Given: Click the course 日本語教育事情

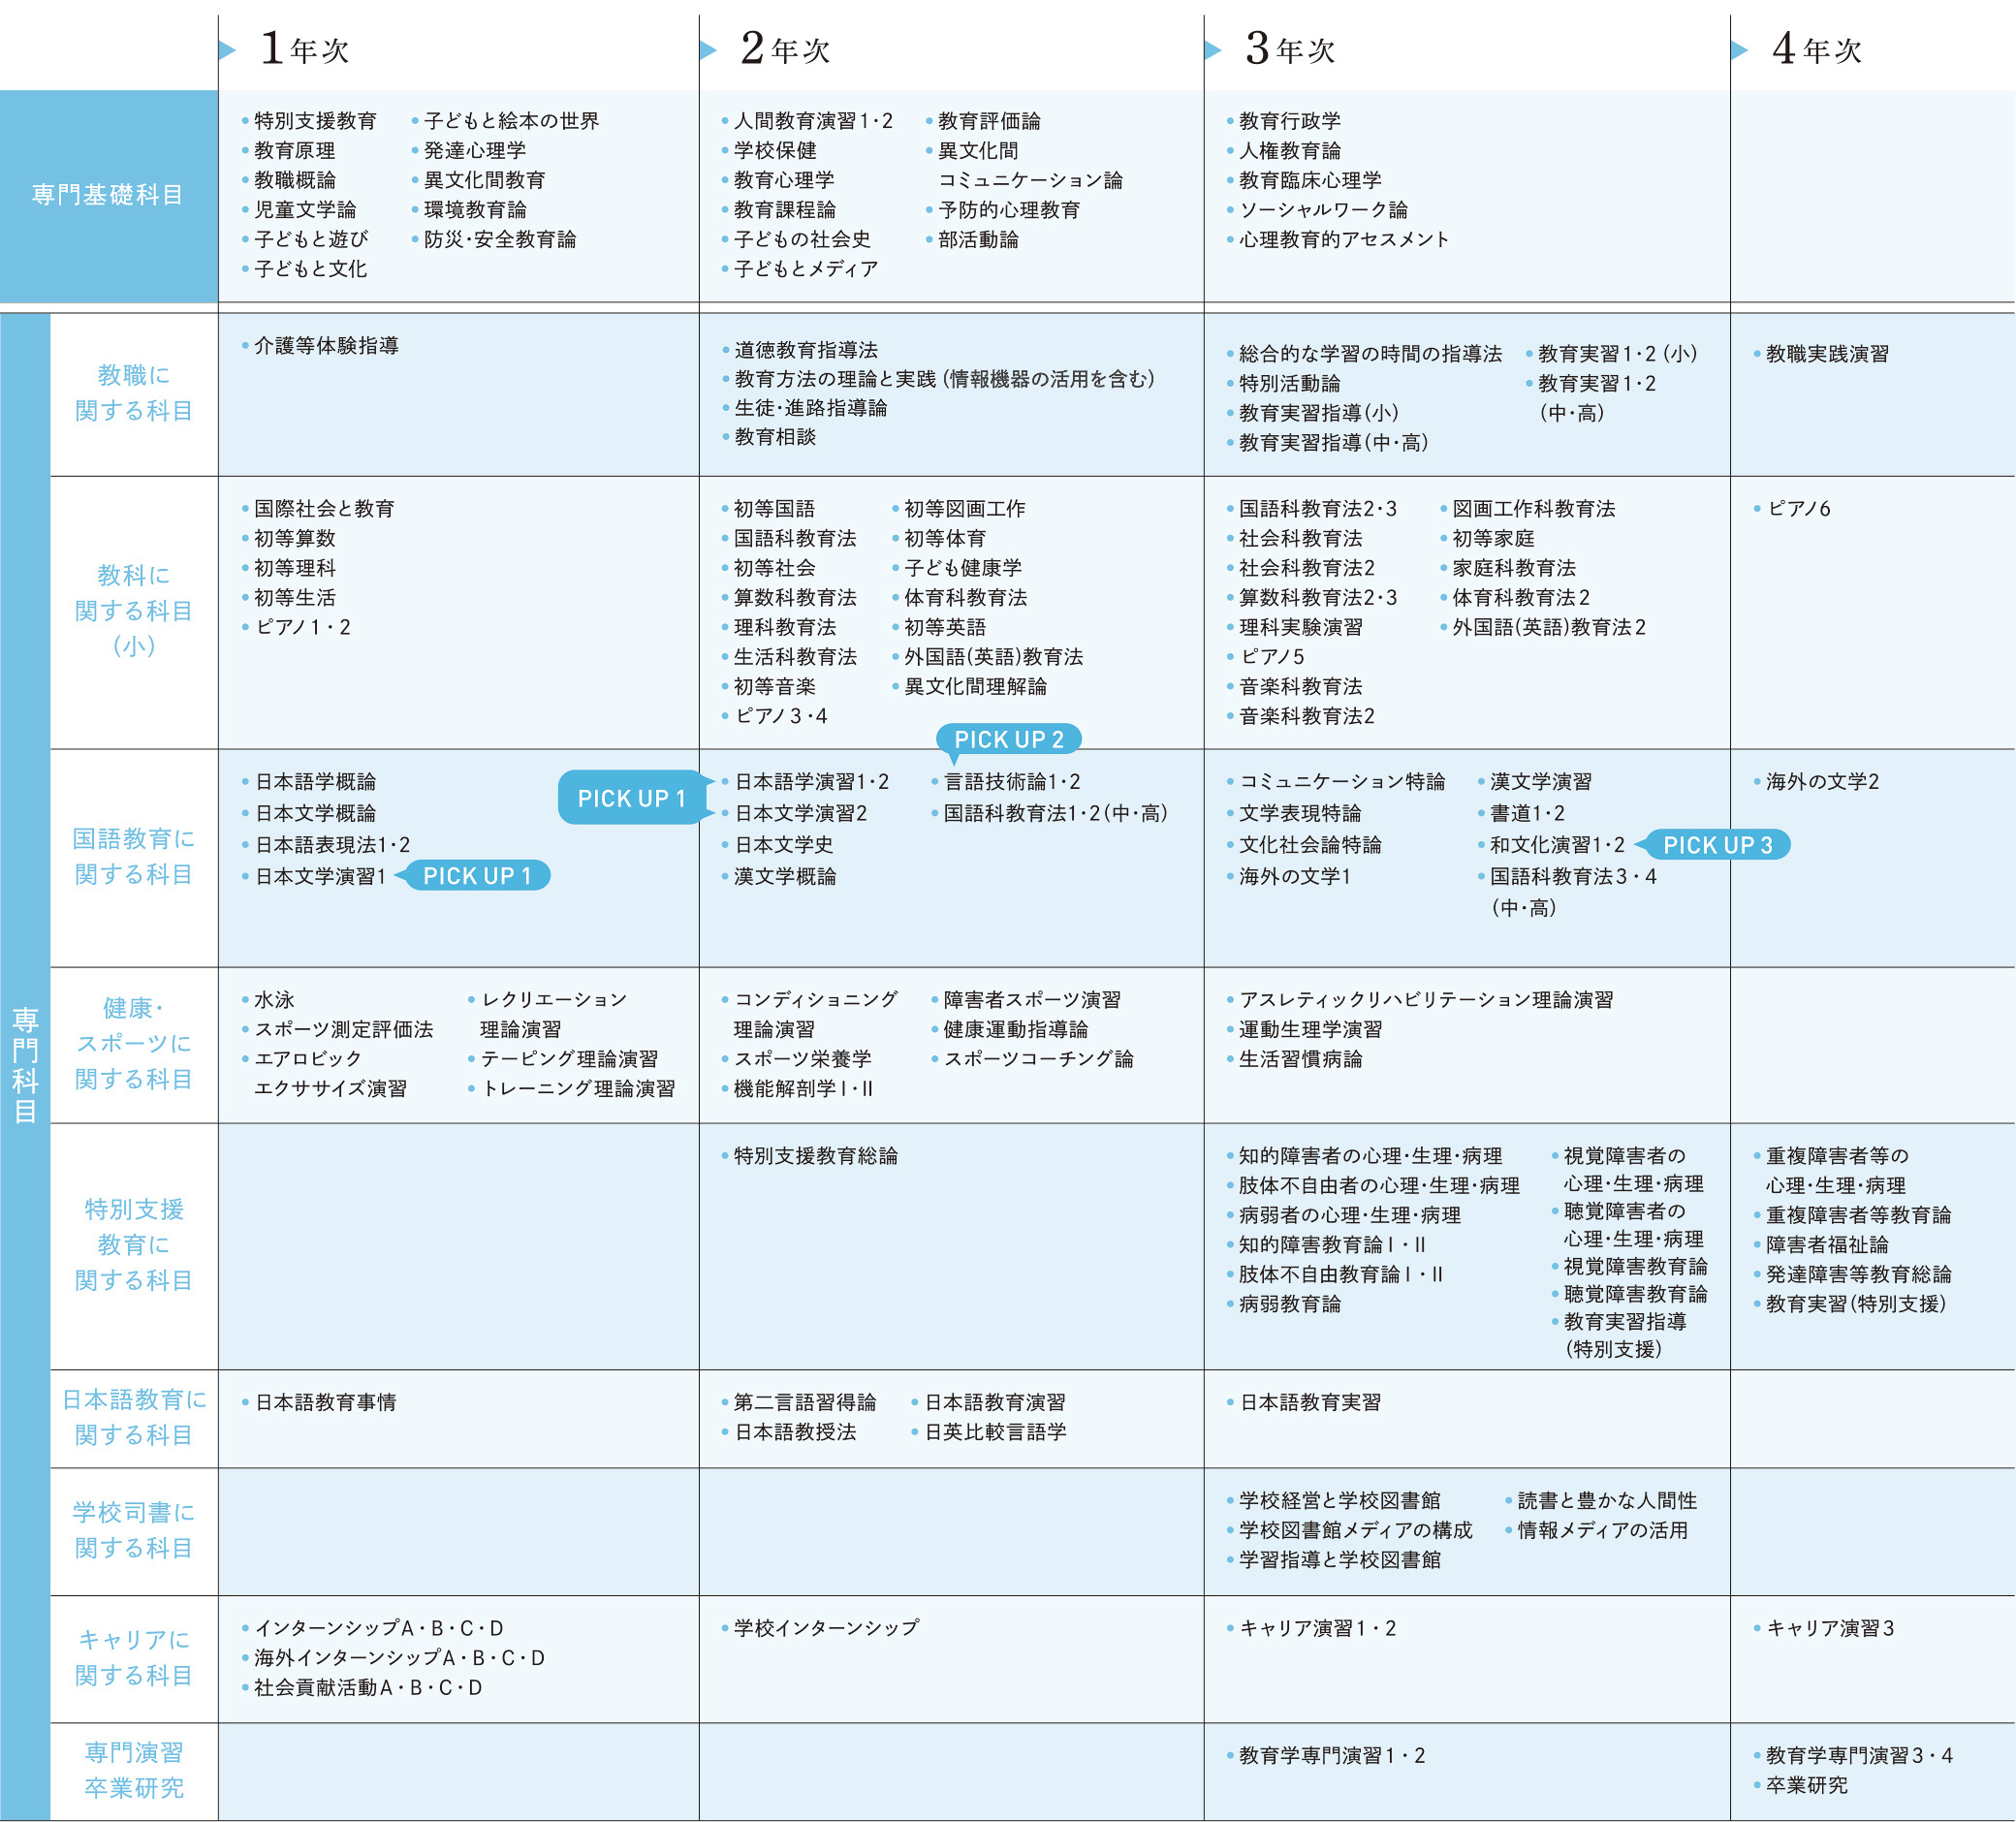Looking at the screenshot, I should [x=325, y=1403].
